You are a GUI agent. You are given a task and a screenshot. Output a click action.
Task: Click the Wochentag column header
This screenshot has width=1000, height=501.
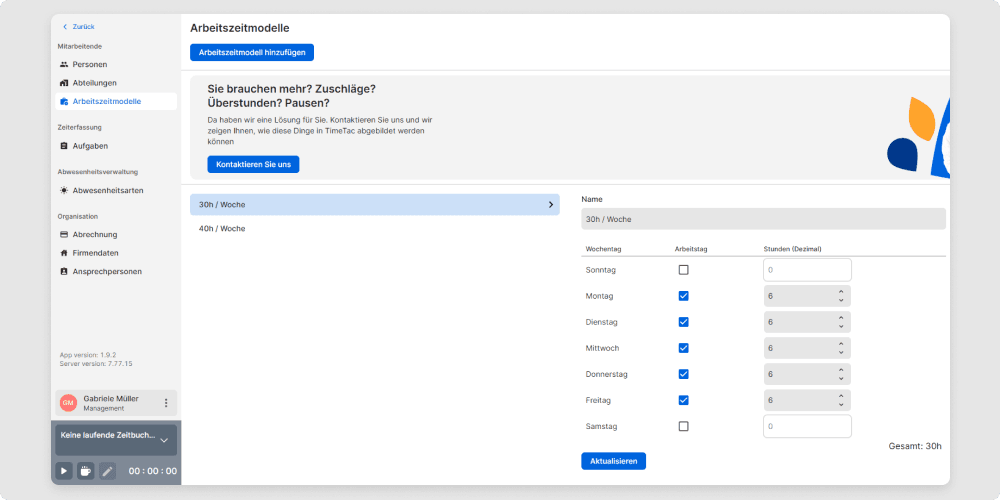point(603,249)
